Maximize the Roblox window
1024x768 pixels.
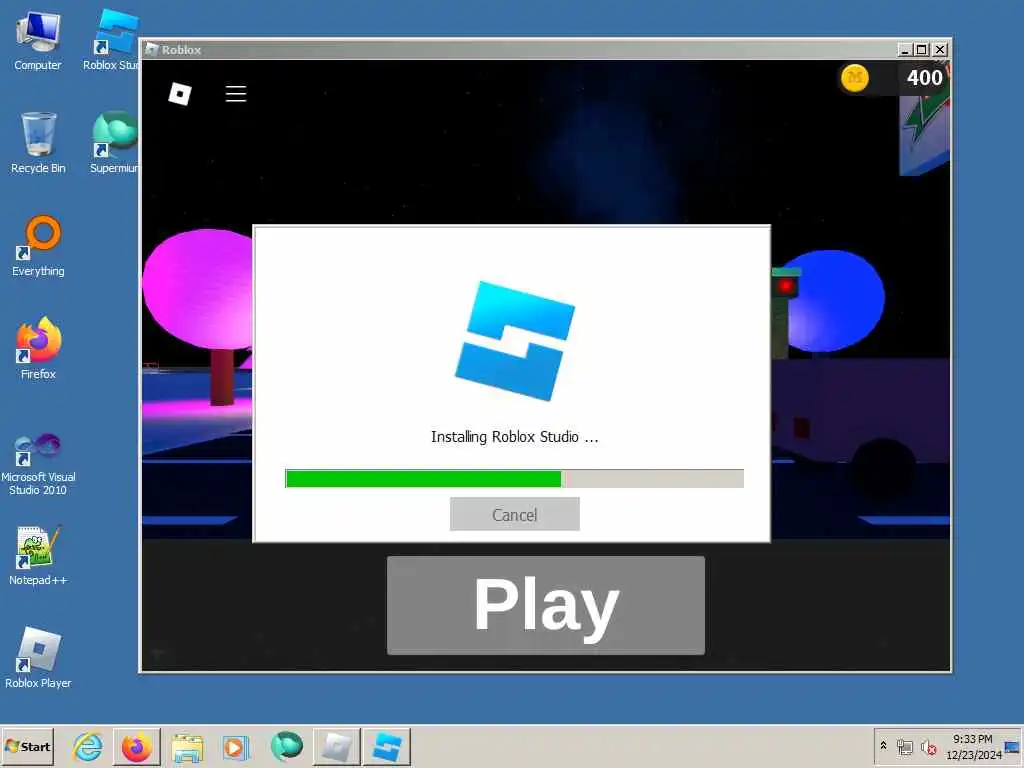click(921, 50)
